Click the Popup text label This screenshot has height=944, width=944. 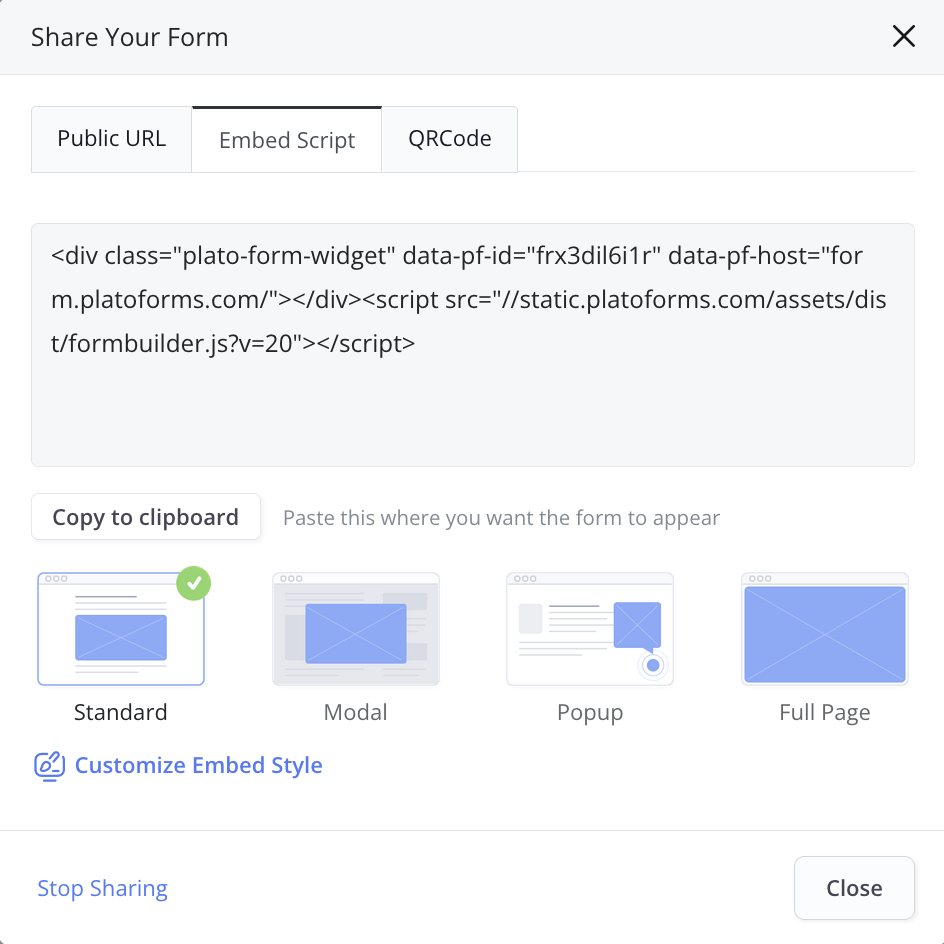pos(590,713)
